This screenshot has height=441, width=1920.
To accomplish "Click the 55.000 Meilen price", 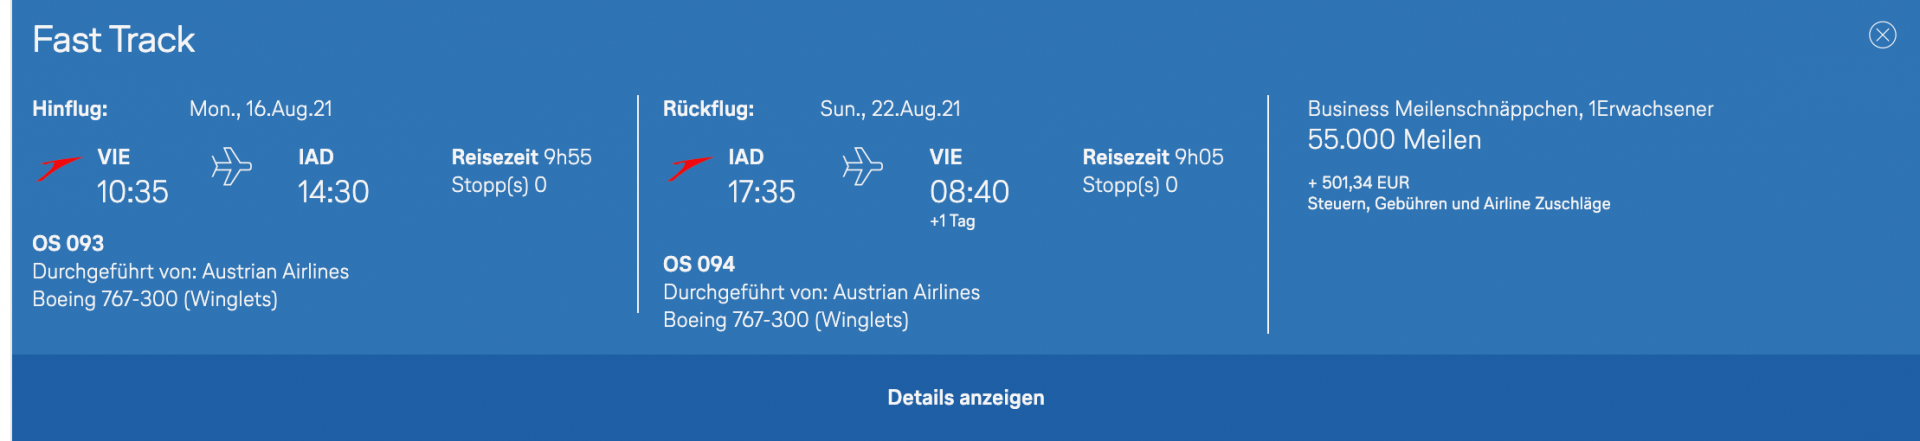I will click(1394, 140).
